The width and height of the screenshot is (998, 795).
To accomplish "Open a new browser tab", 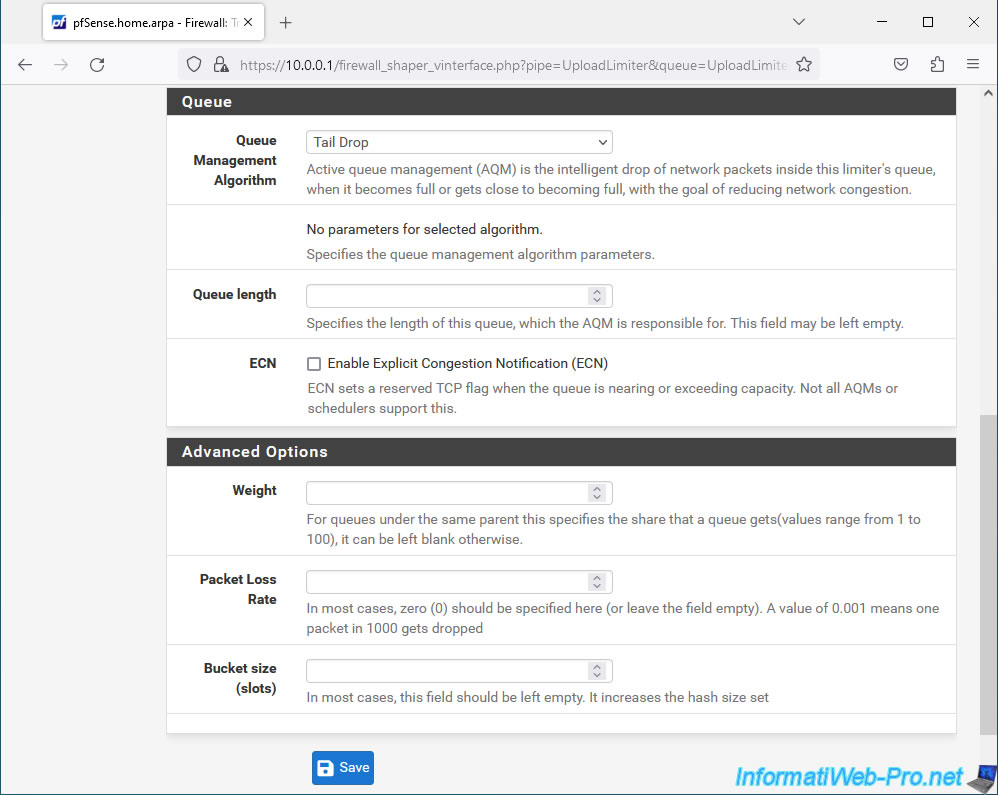I will point(286,23).
